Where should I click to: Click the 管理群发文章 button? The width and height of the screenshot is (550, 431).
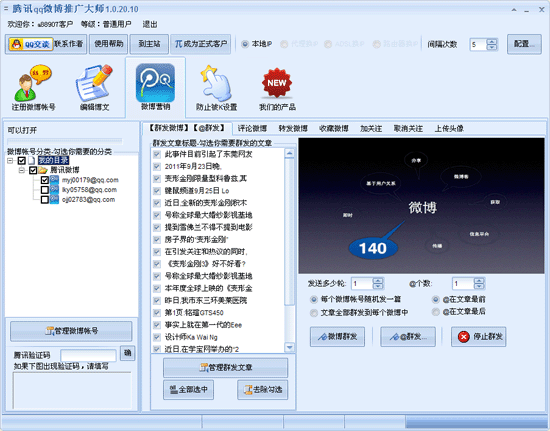pos(226,368)
